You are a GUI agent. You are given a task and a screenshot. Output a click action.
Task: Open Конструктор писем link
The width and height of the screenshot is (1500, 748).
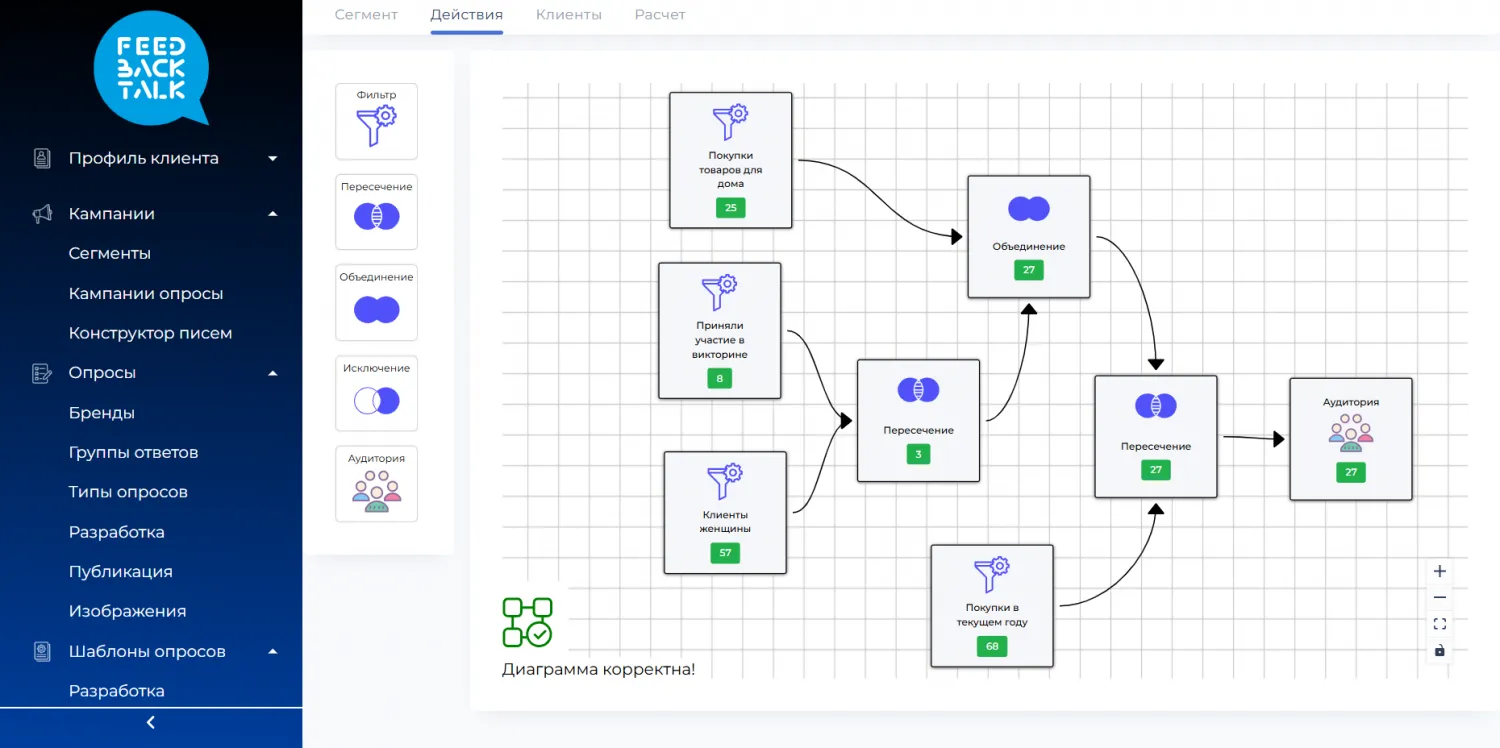pyautogui.click(x=150, y=333)
